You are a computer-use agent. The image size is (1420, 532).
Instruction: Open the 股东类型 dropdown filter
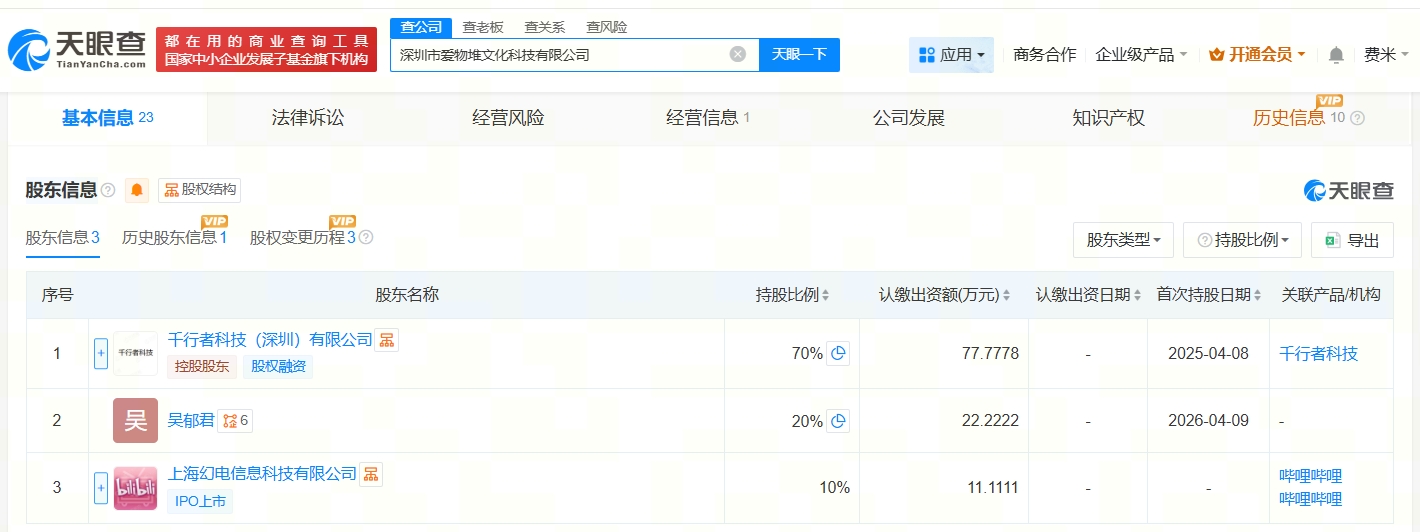point(1123,240)
